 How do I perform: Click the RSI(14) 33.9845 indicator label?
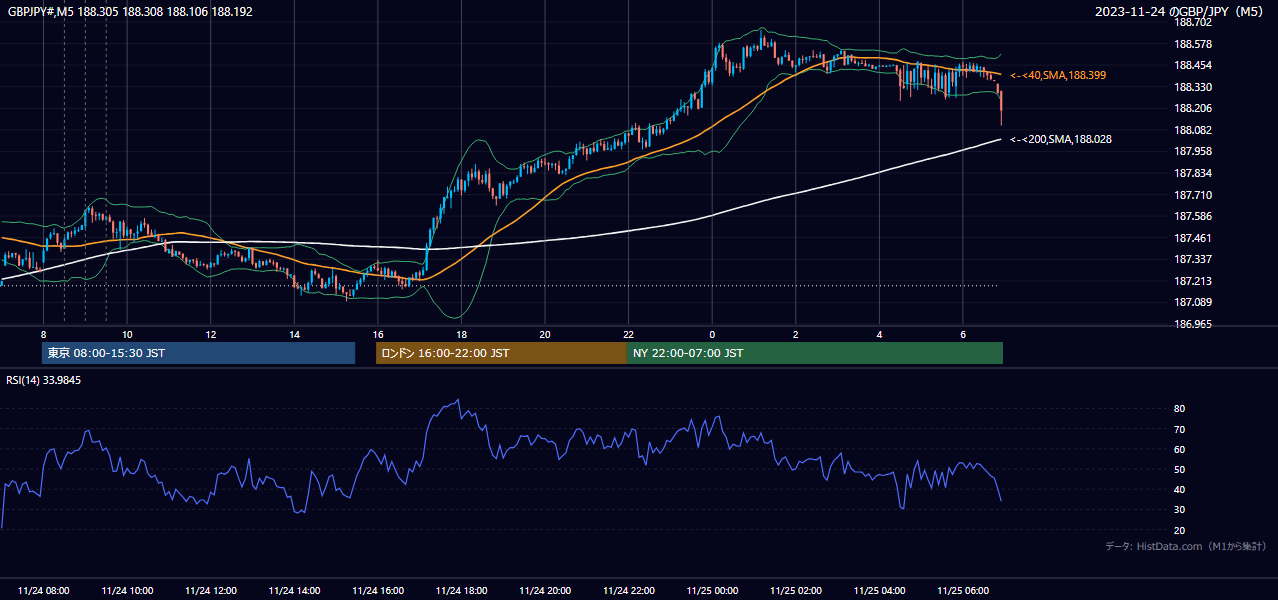pos(44,380)
